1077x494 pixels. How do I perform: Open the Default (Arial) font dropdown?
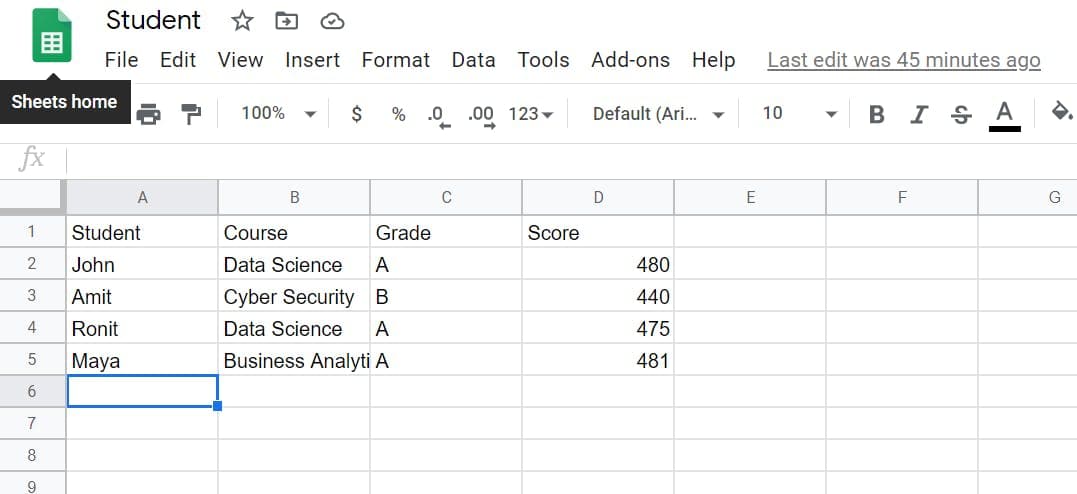[658, 114]
